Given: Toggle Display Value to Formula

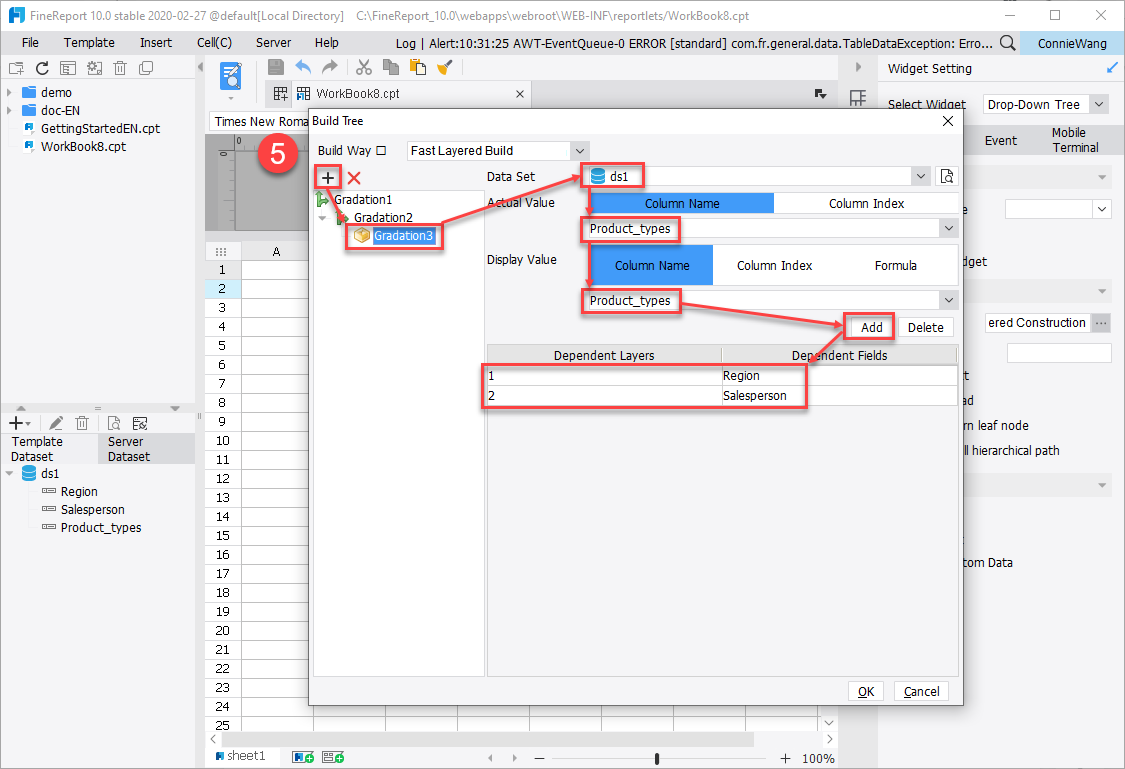Looking at the screenshot, I should [895, 265].
